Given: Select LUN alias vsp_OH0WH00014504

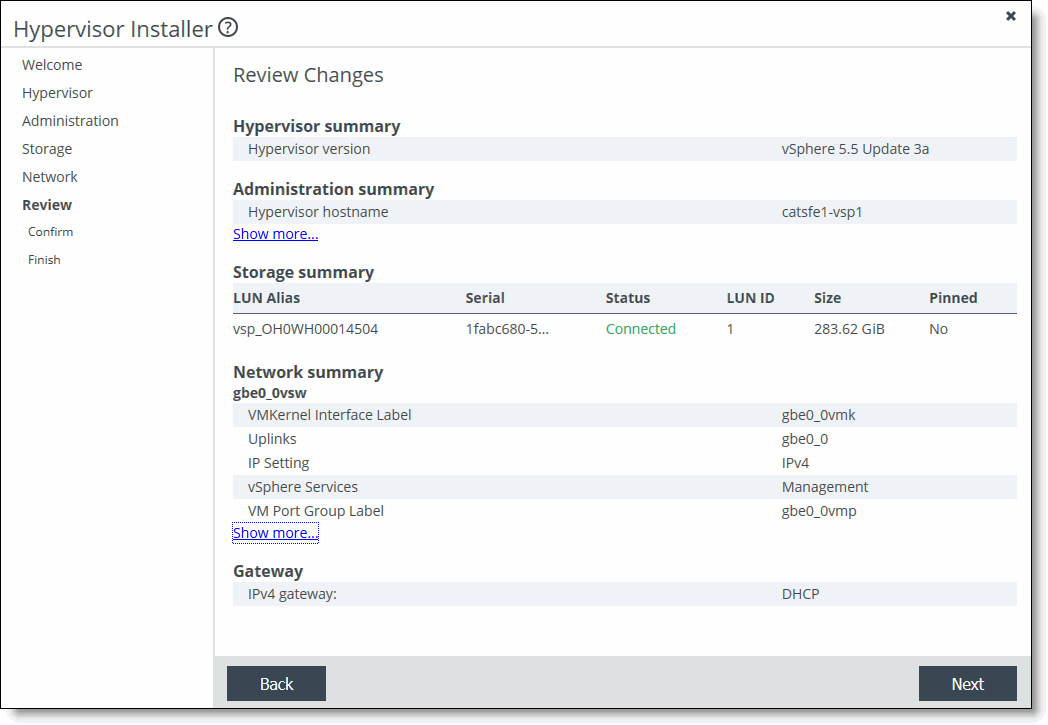Looking at the screenshot, I should (305, 329).
